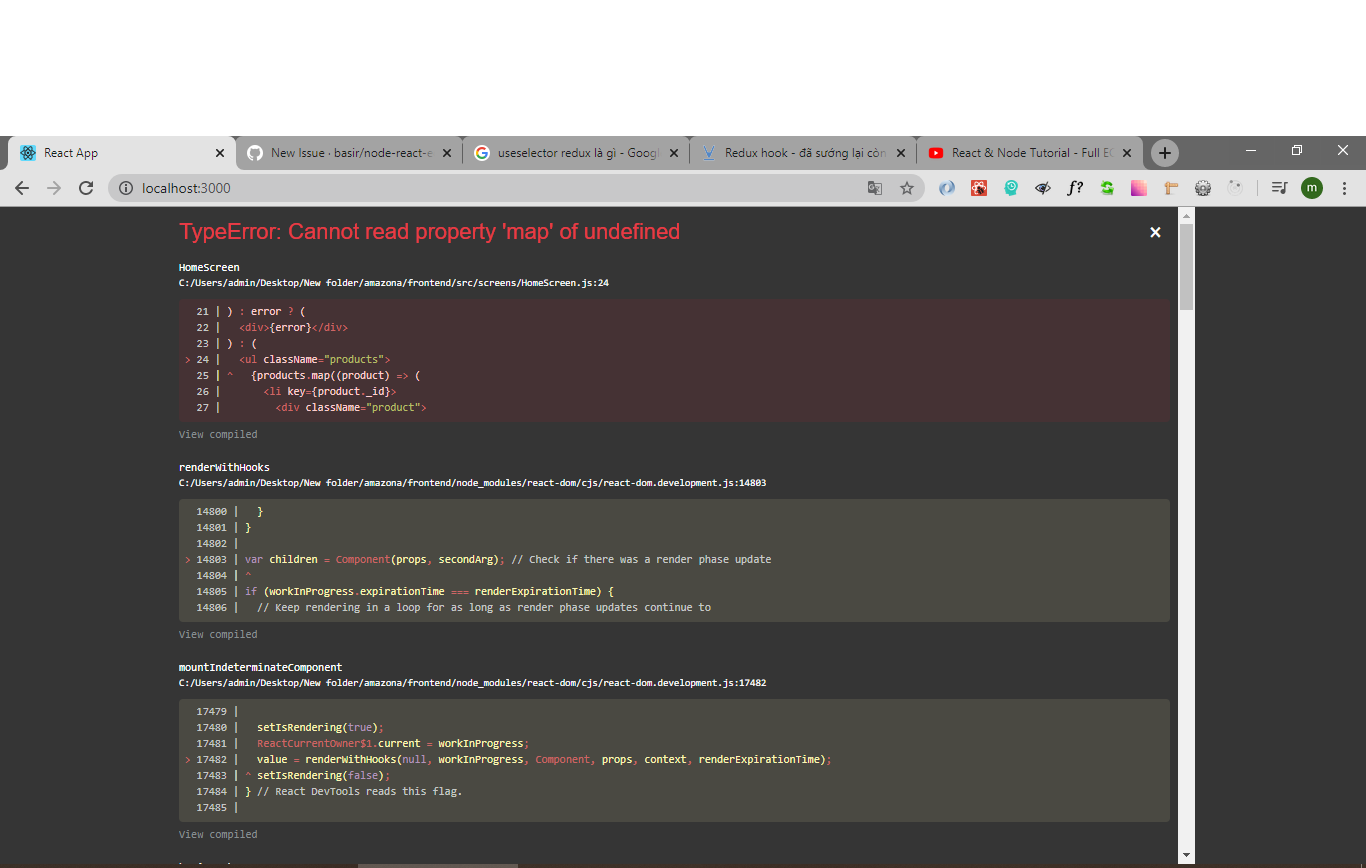Click the HomeScreen function name
This screenshot has height=868, width=1366.
pos(209,268)
